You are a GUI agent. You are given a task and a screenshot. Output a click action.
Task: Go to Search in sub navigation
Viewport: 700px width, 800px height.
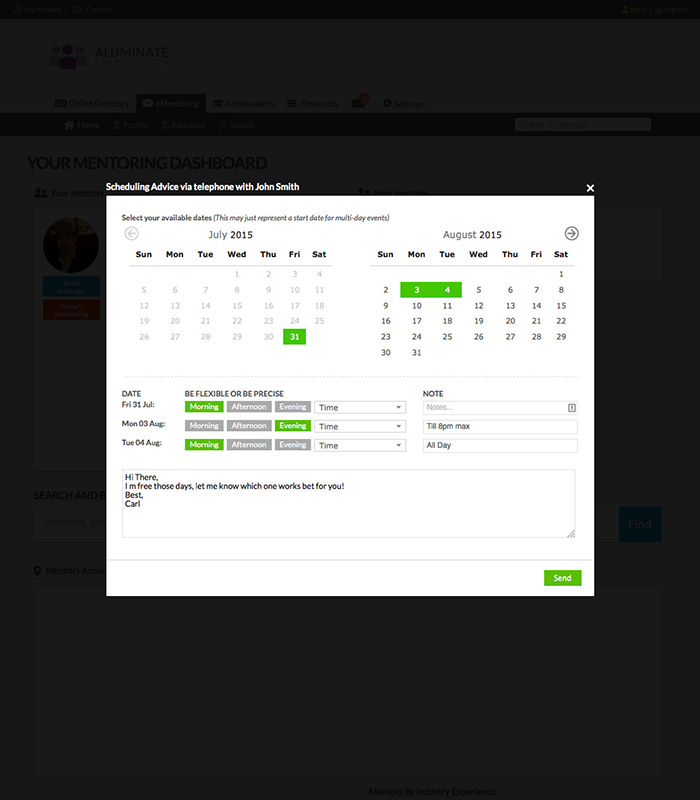click(x=236, y=125)
